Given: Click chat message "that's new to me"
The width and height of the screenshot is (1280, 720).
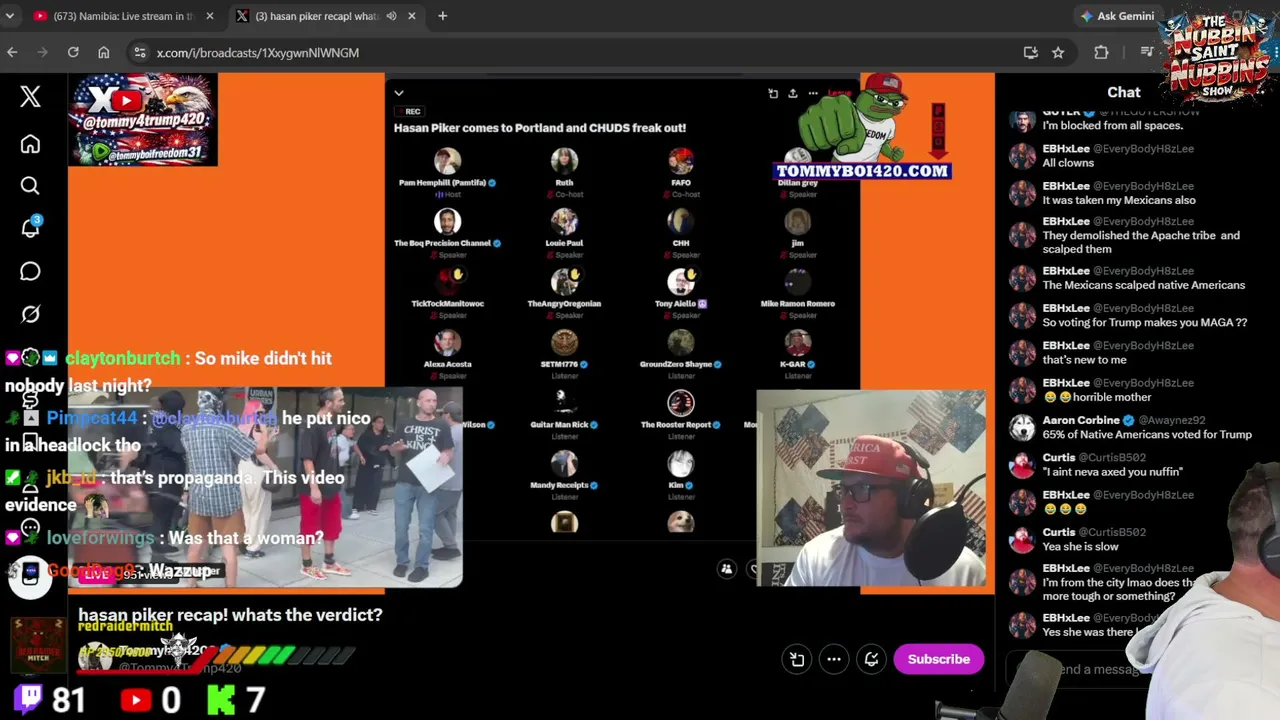Looking at the screenshot, I should pyautogui.click(x=1085, y=360).
